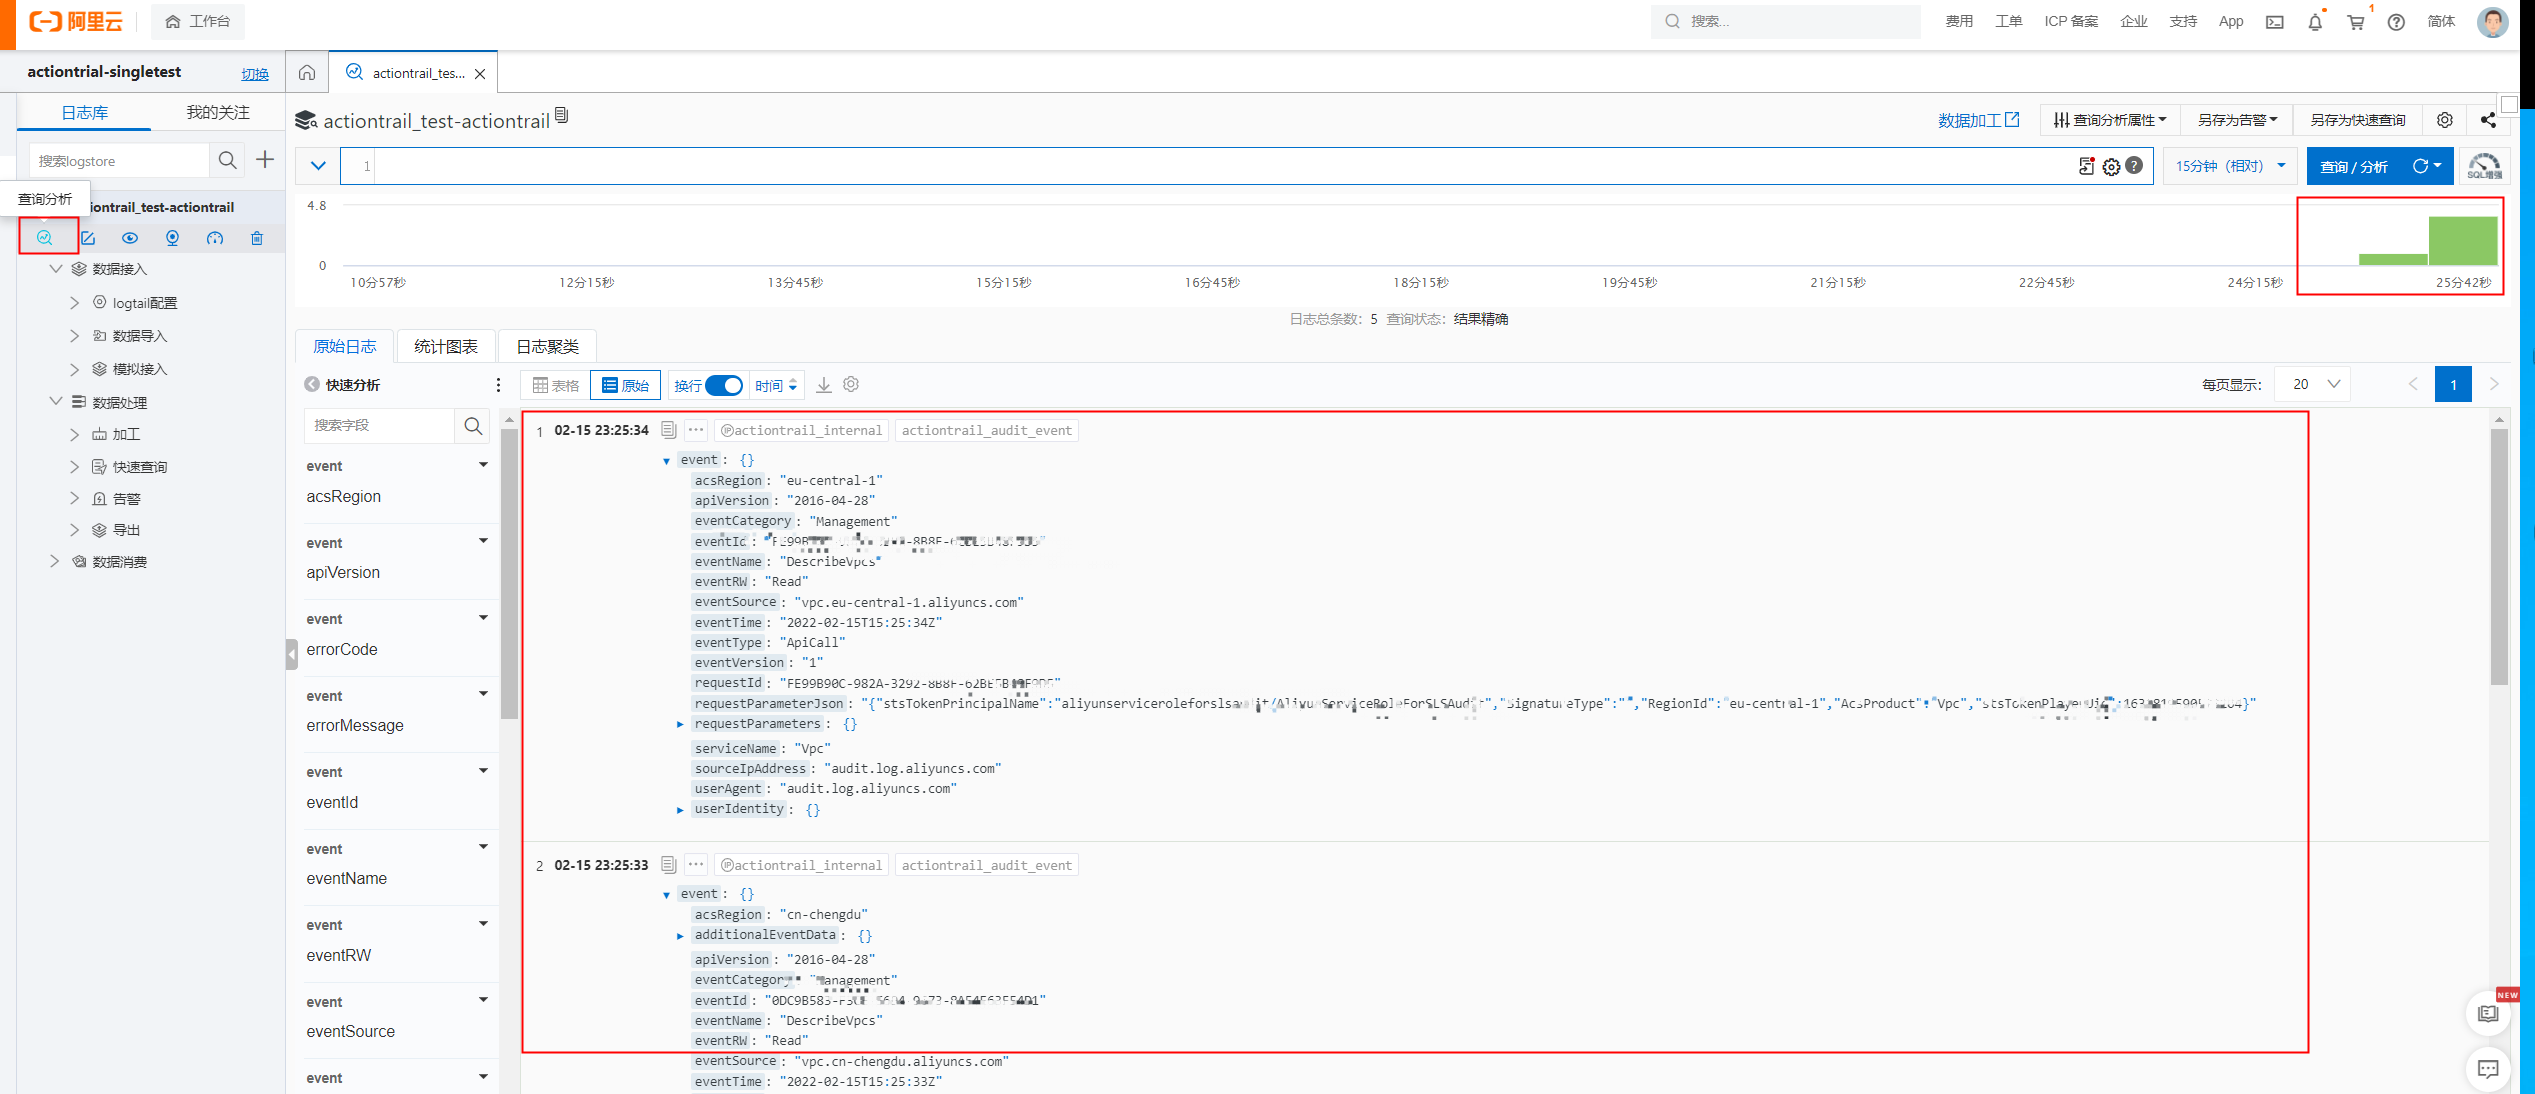2535x1094 pixels.
Task: Open more options for first log entry
Action: tap(696, 430)
